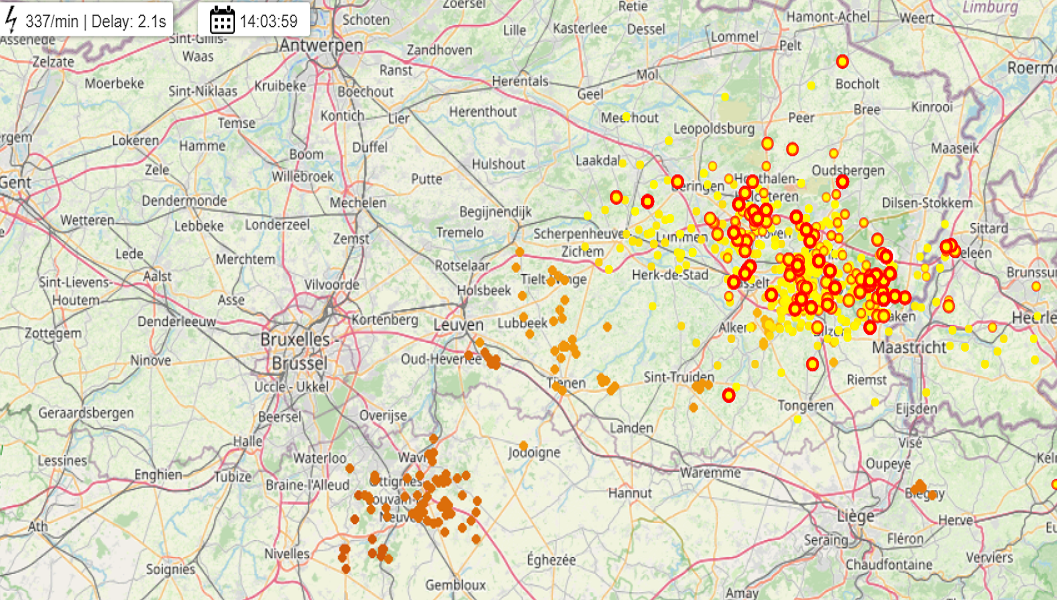This screenshot has height=600, width=1057.
Task: Click the Waterloo town label
Action: (320, 458)
